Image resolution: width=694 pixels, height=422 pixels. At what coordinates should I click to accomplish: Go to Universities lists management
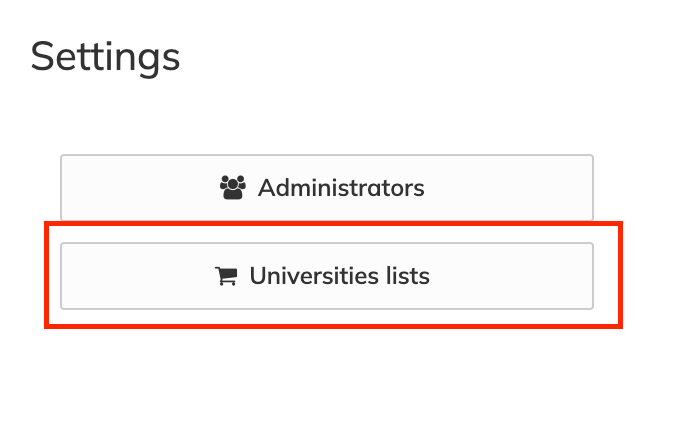click(x=327, y=276)
